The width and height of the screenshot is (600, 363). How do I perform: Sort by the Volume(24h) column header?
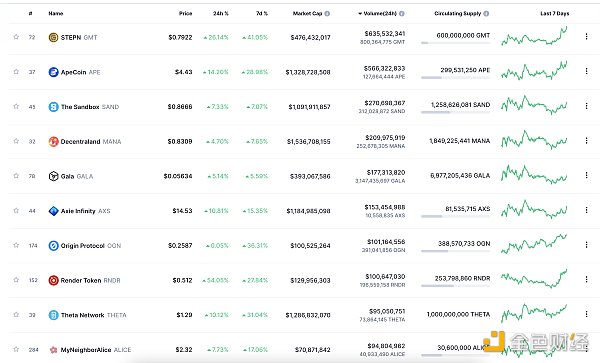tap(381, 13)
